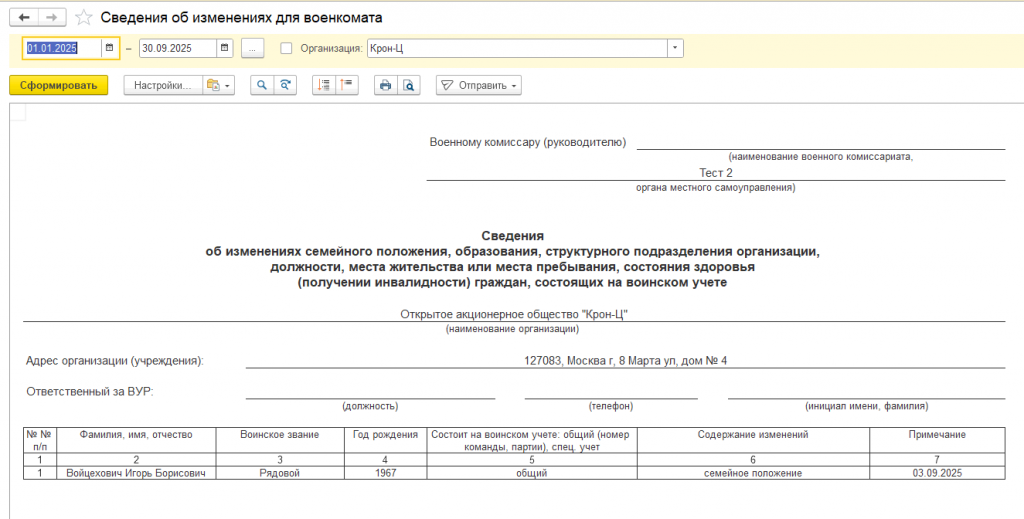The width and height of the screenshot is (1024, 519).
Task: Open the Настройки... settings button
Action: click(163, 86)
